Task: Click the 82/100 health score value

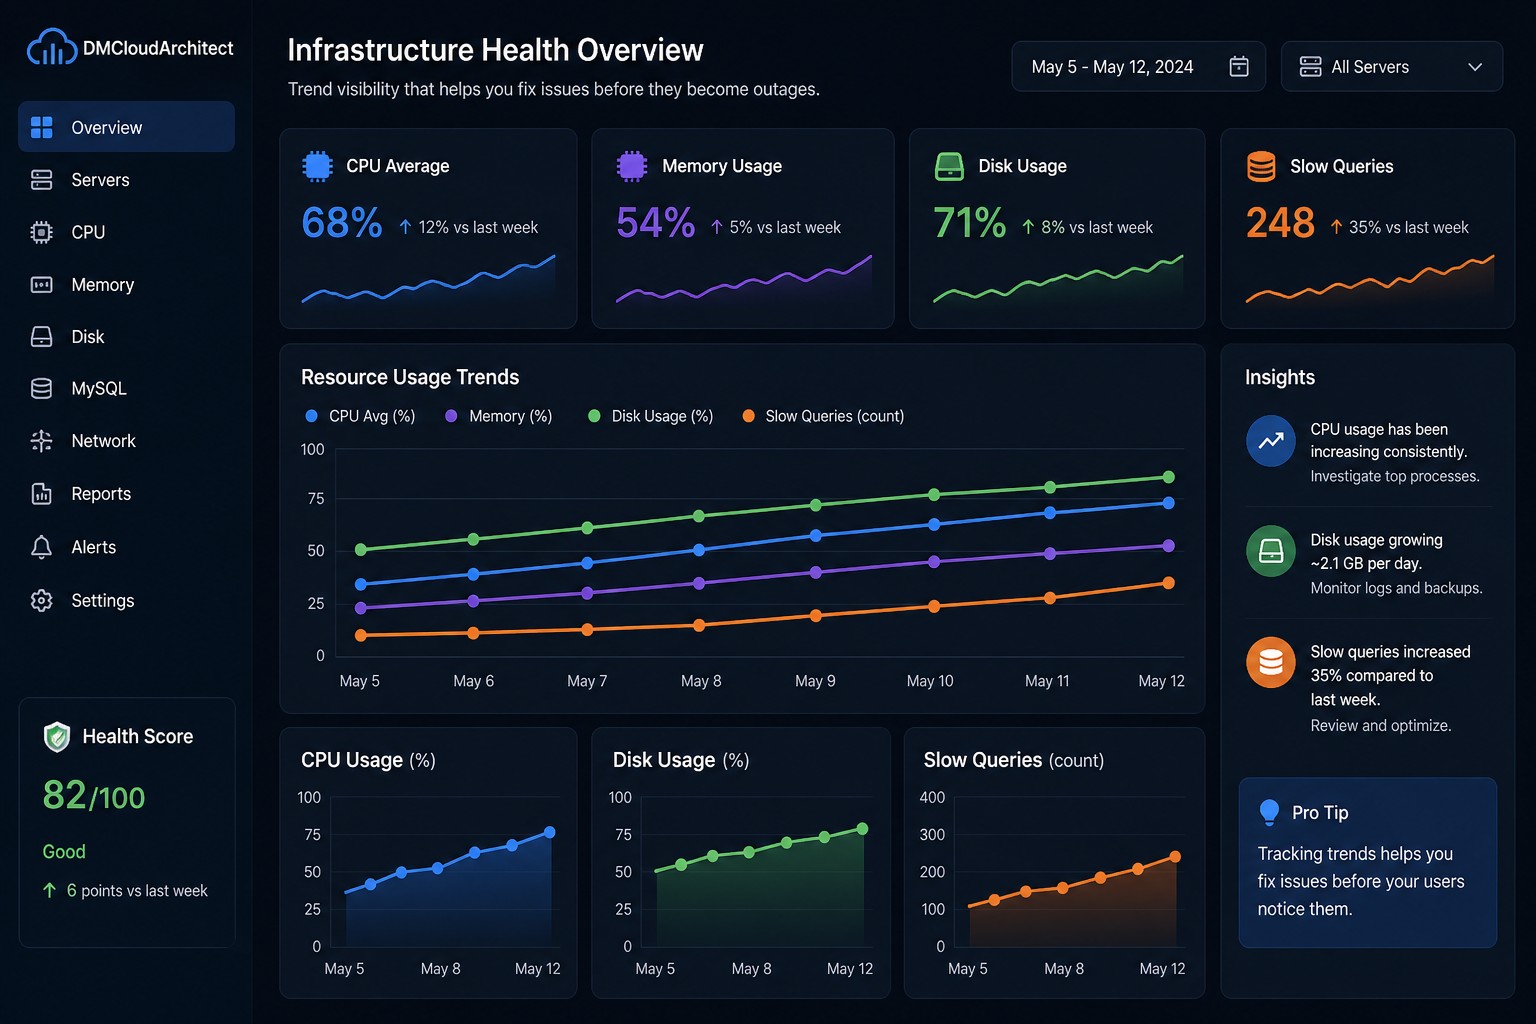Action: click(x=94, y=796)
